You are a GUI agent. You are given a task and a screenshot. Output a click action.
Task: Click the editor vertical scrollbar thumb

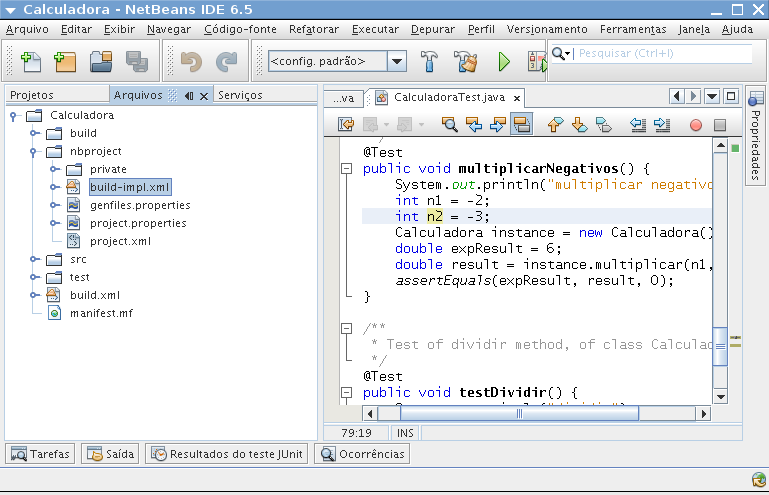pyautogui.click(x=720, y=346)
